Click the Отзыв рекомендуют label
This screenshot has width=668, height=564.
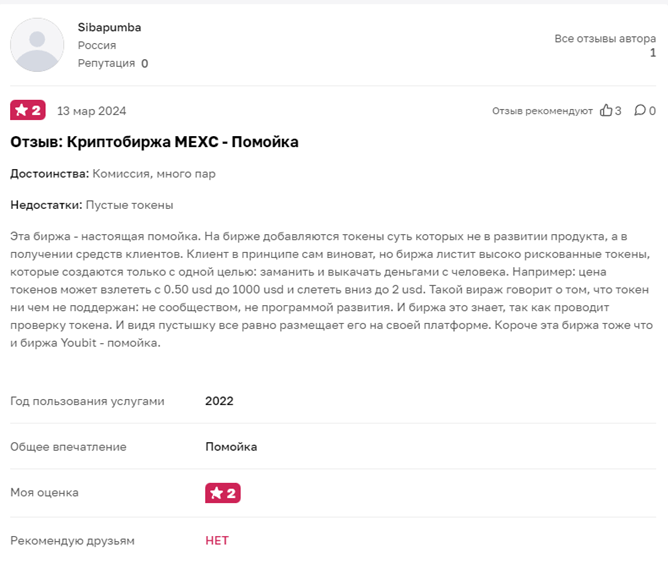point(542,111)
